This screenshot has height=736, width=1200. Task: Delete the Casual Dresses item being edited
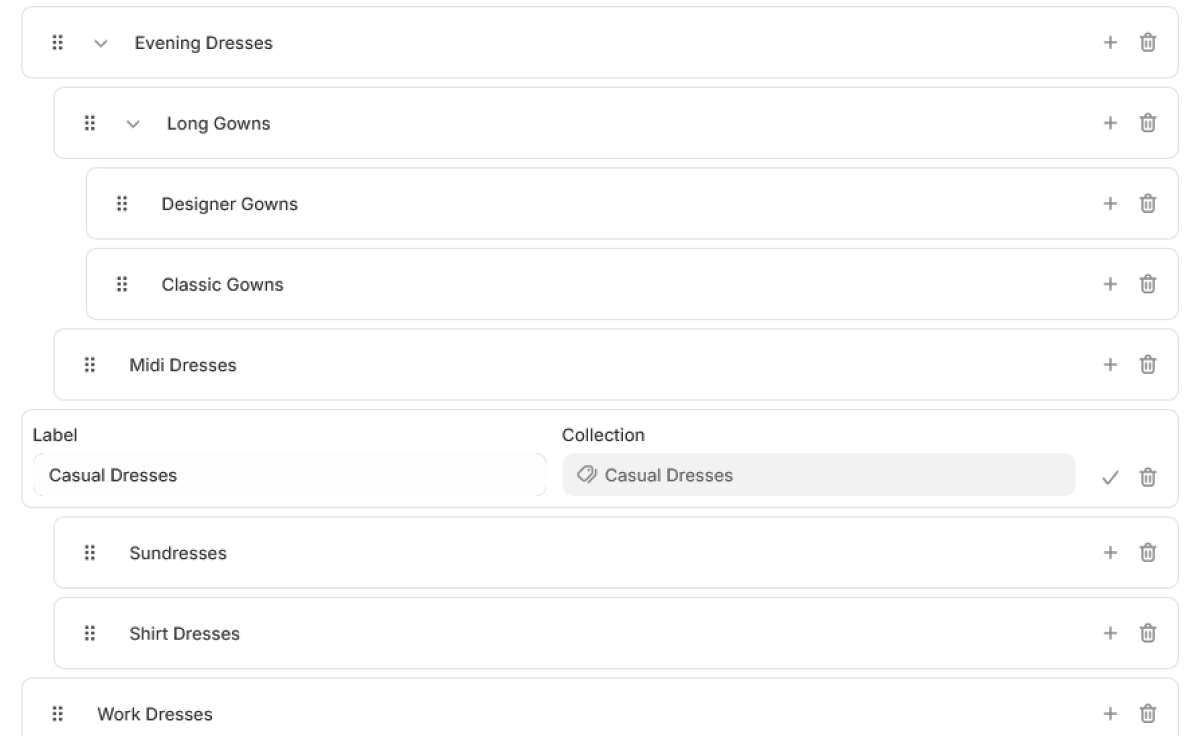click(1148, 477)
